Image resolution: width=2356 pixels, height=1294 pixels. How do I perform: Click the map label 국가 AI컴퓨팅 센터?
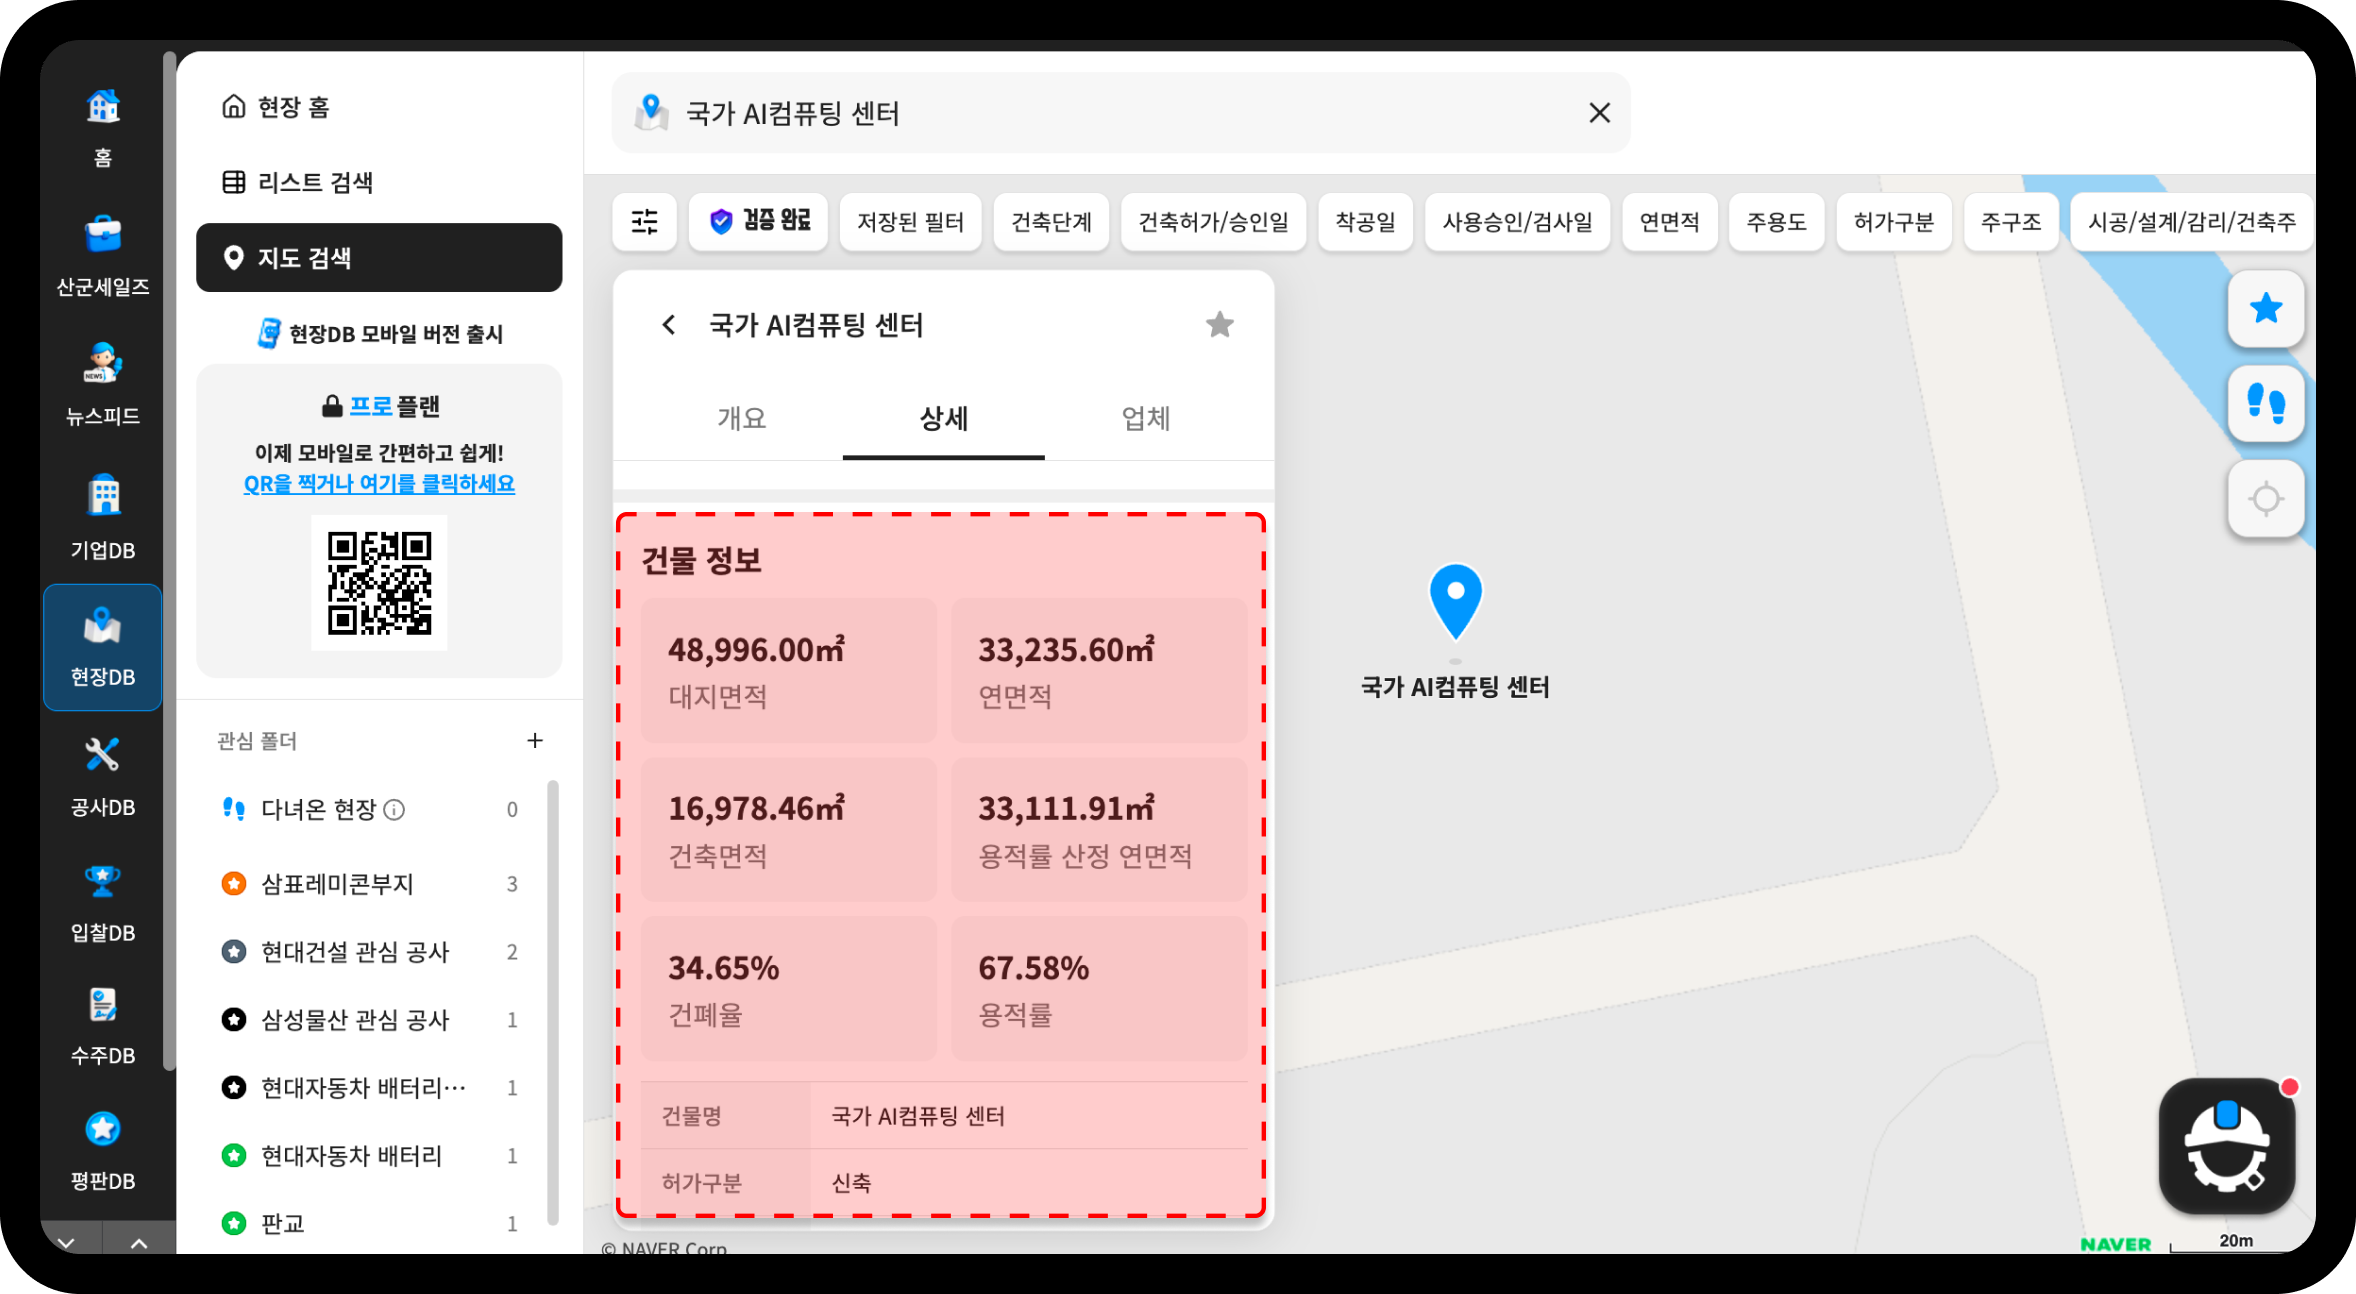(1455, 687)
